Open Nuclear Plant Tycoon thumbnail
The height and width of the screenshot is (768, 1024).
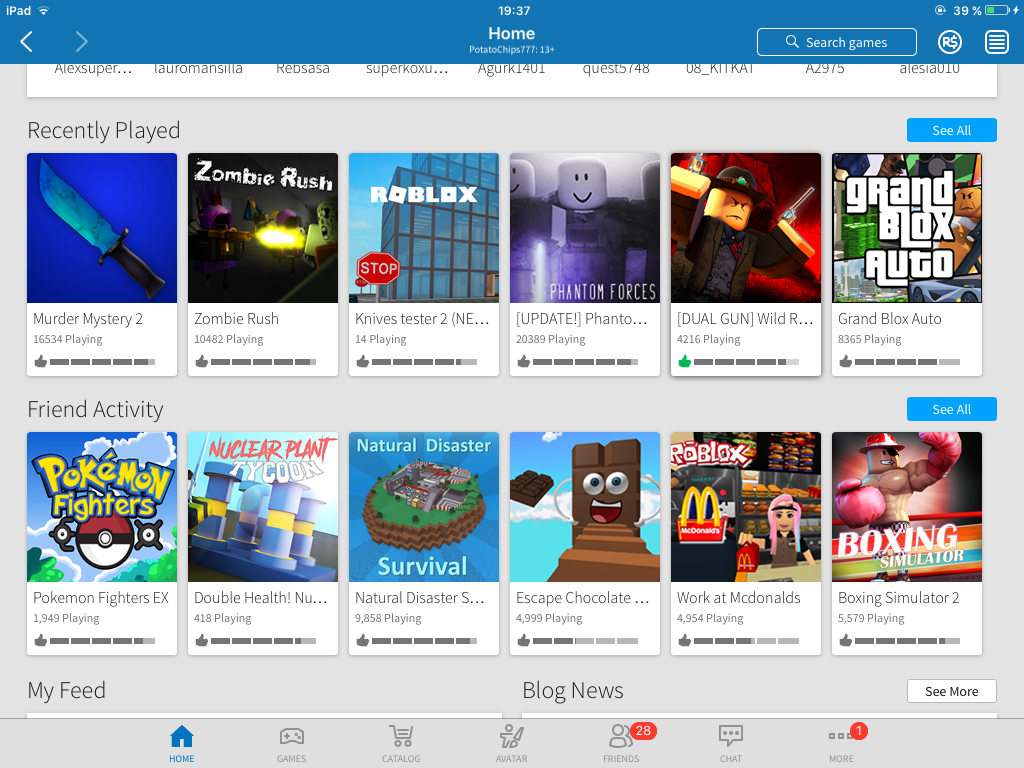(263, 507)
